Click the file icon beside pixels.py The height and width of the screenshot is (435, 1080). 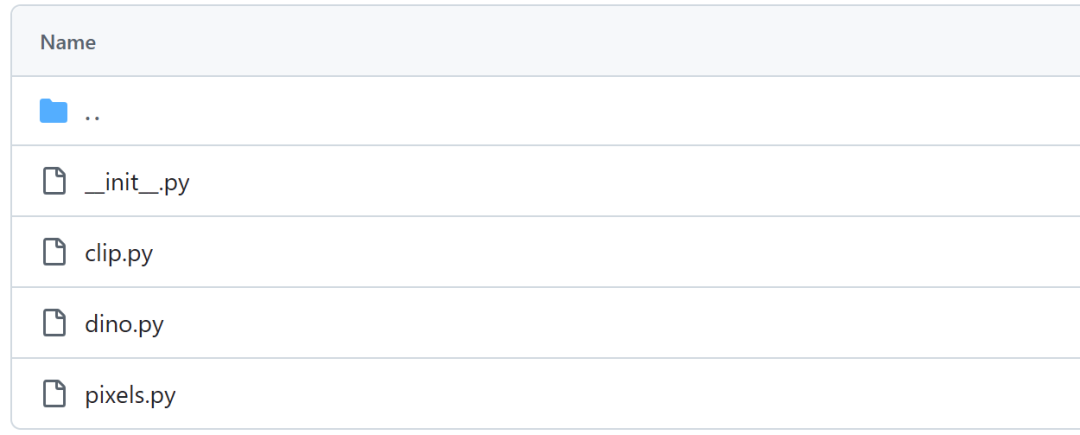coord(54,394)
